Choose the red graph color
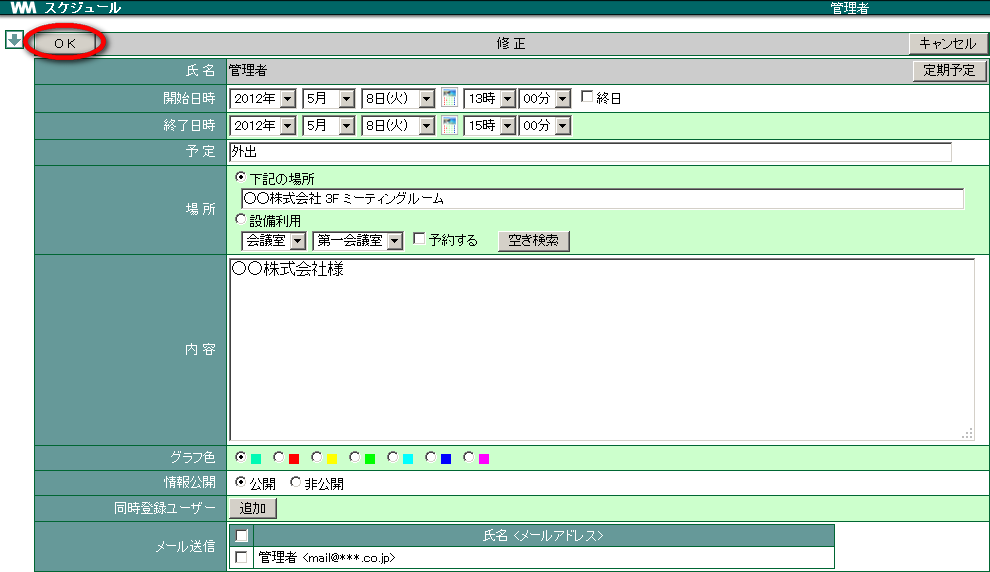Image resolution: width=990 pixels, height=572 pixels. [x=278, y=456]
